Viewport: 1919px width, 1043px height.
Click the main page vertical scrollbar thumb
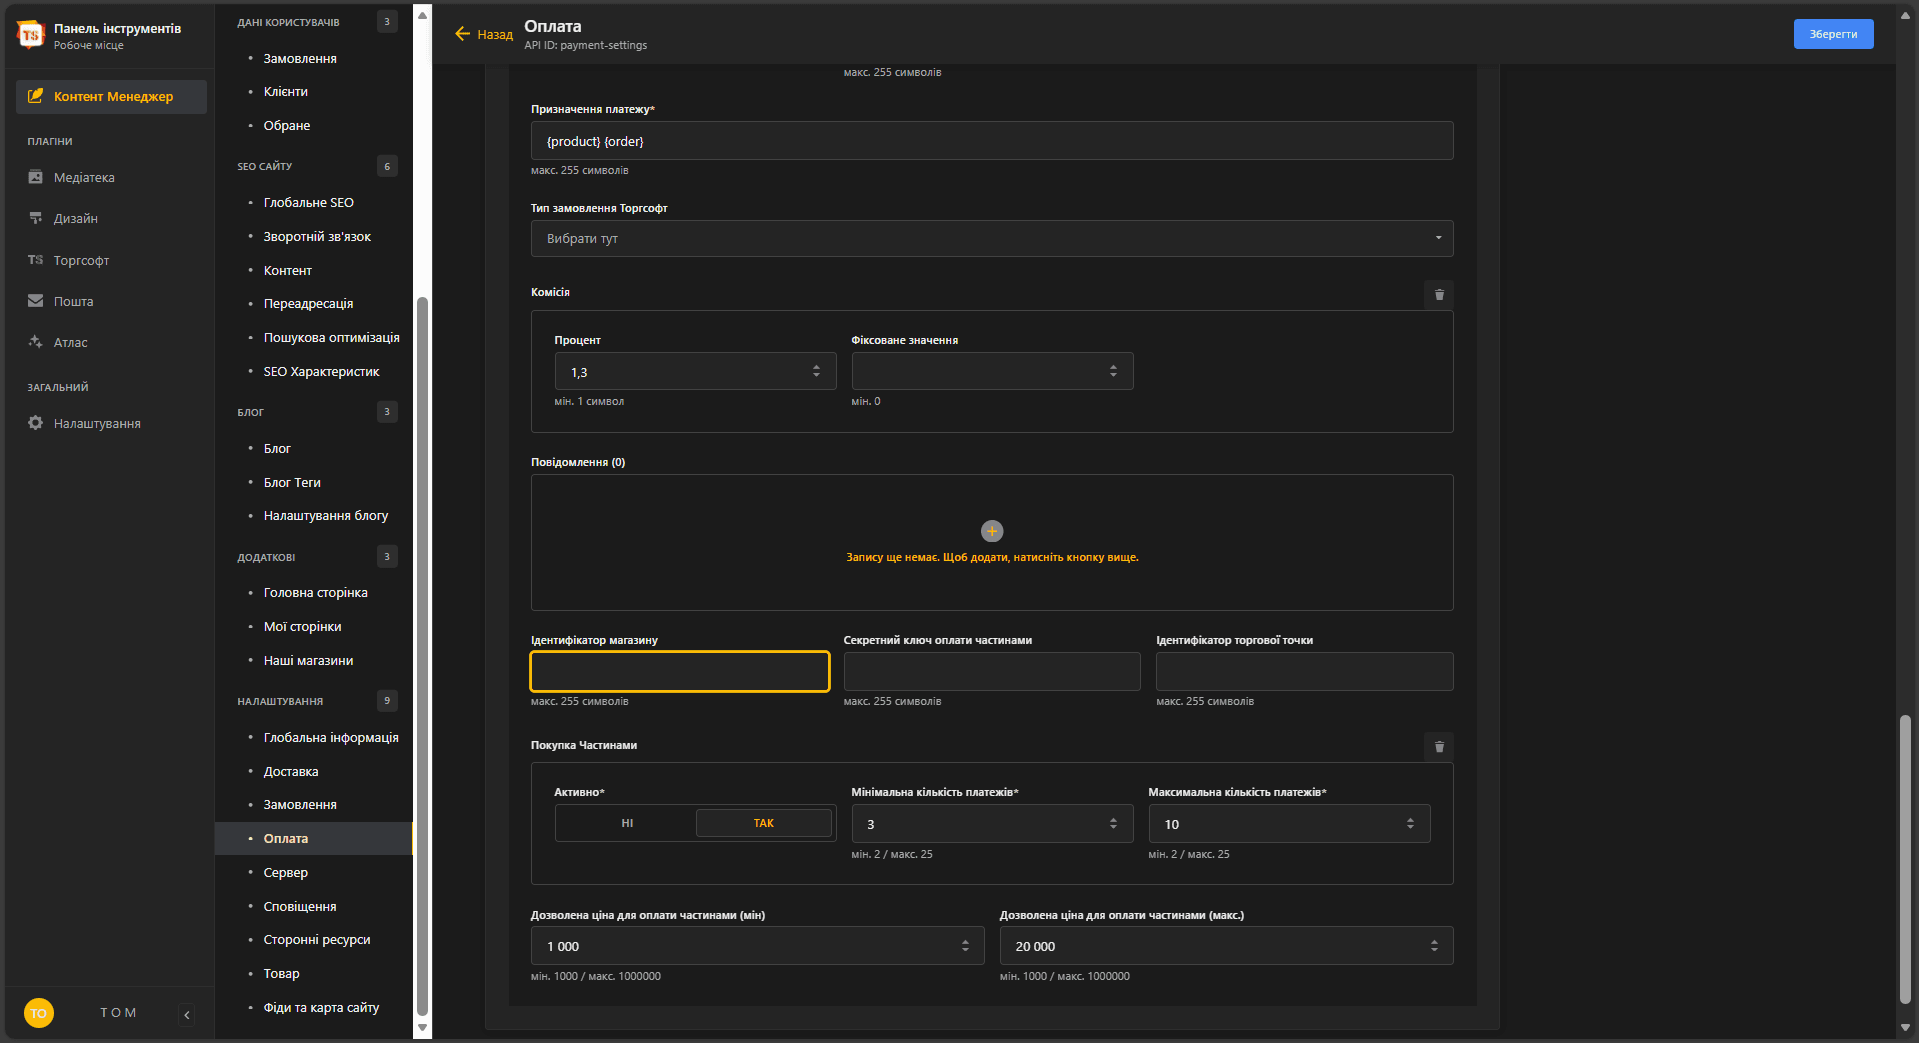click(x=1905, y=858)
